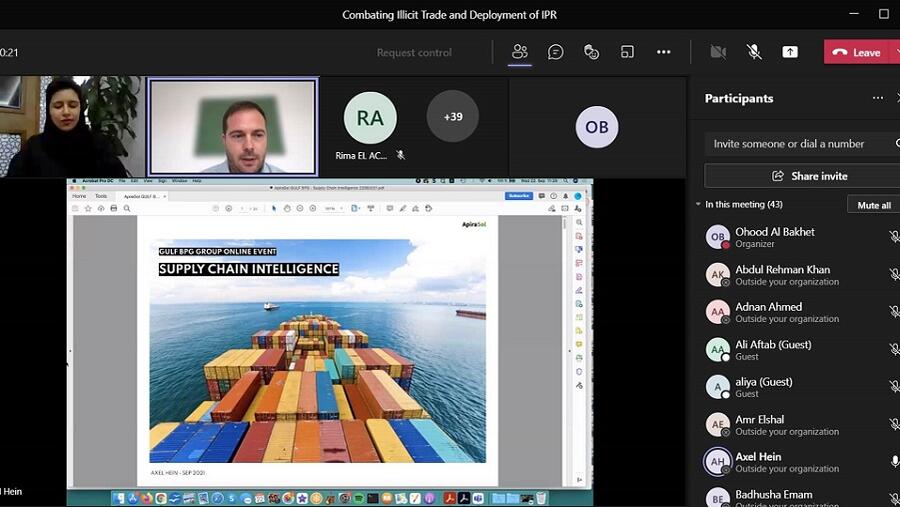The height and width of the screenshot is (507, 900).
Task: Open the breakout rooms icon
Action: tap(627, 52)
